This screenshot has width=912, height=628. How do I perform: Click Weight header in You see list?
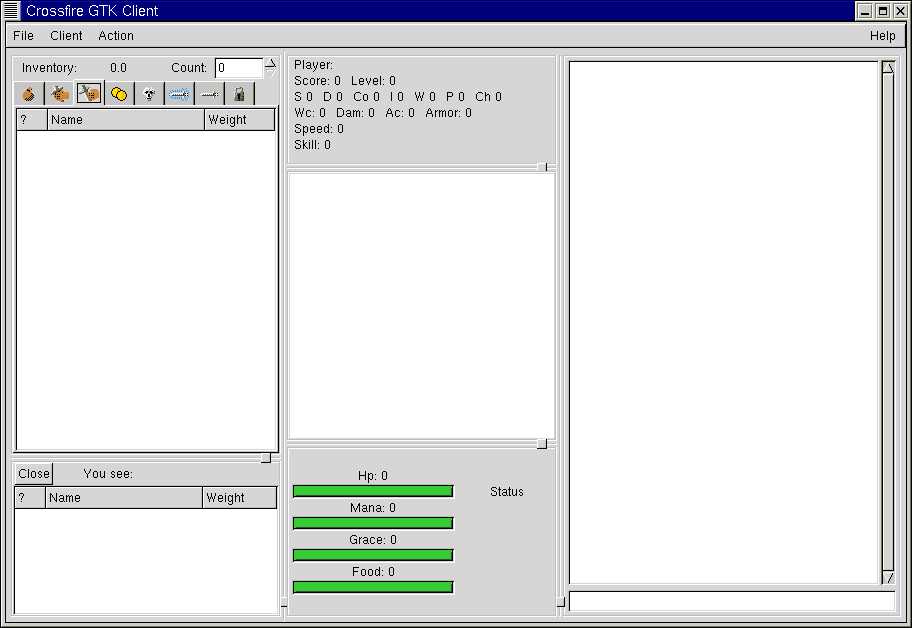[240, 498]
